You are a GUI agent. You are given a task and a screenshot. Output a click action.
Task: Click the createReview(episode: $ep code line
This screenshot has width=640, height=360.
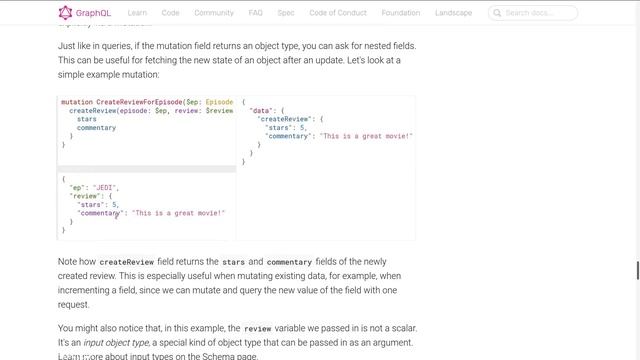pos(151,111)
